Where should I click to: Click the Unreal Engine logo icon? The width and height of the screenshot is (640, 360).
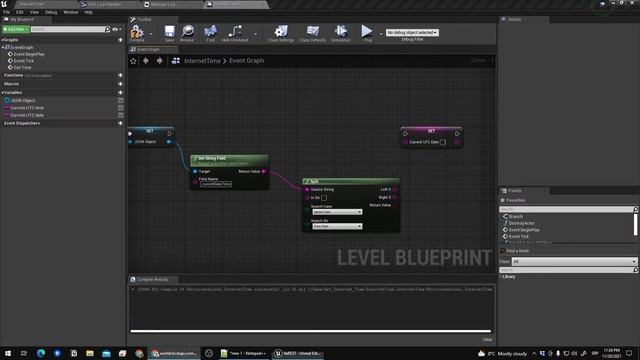(x=4, y=4)
